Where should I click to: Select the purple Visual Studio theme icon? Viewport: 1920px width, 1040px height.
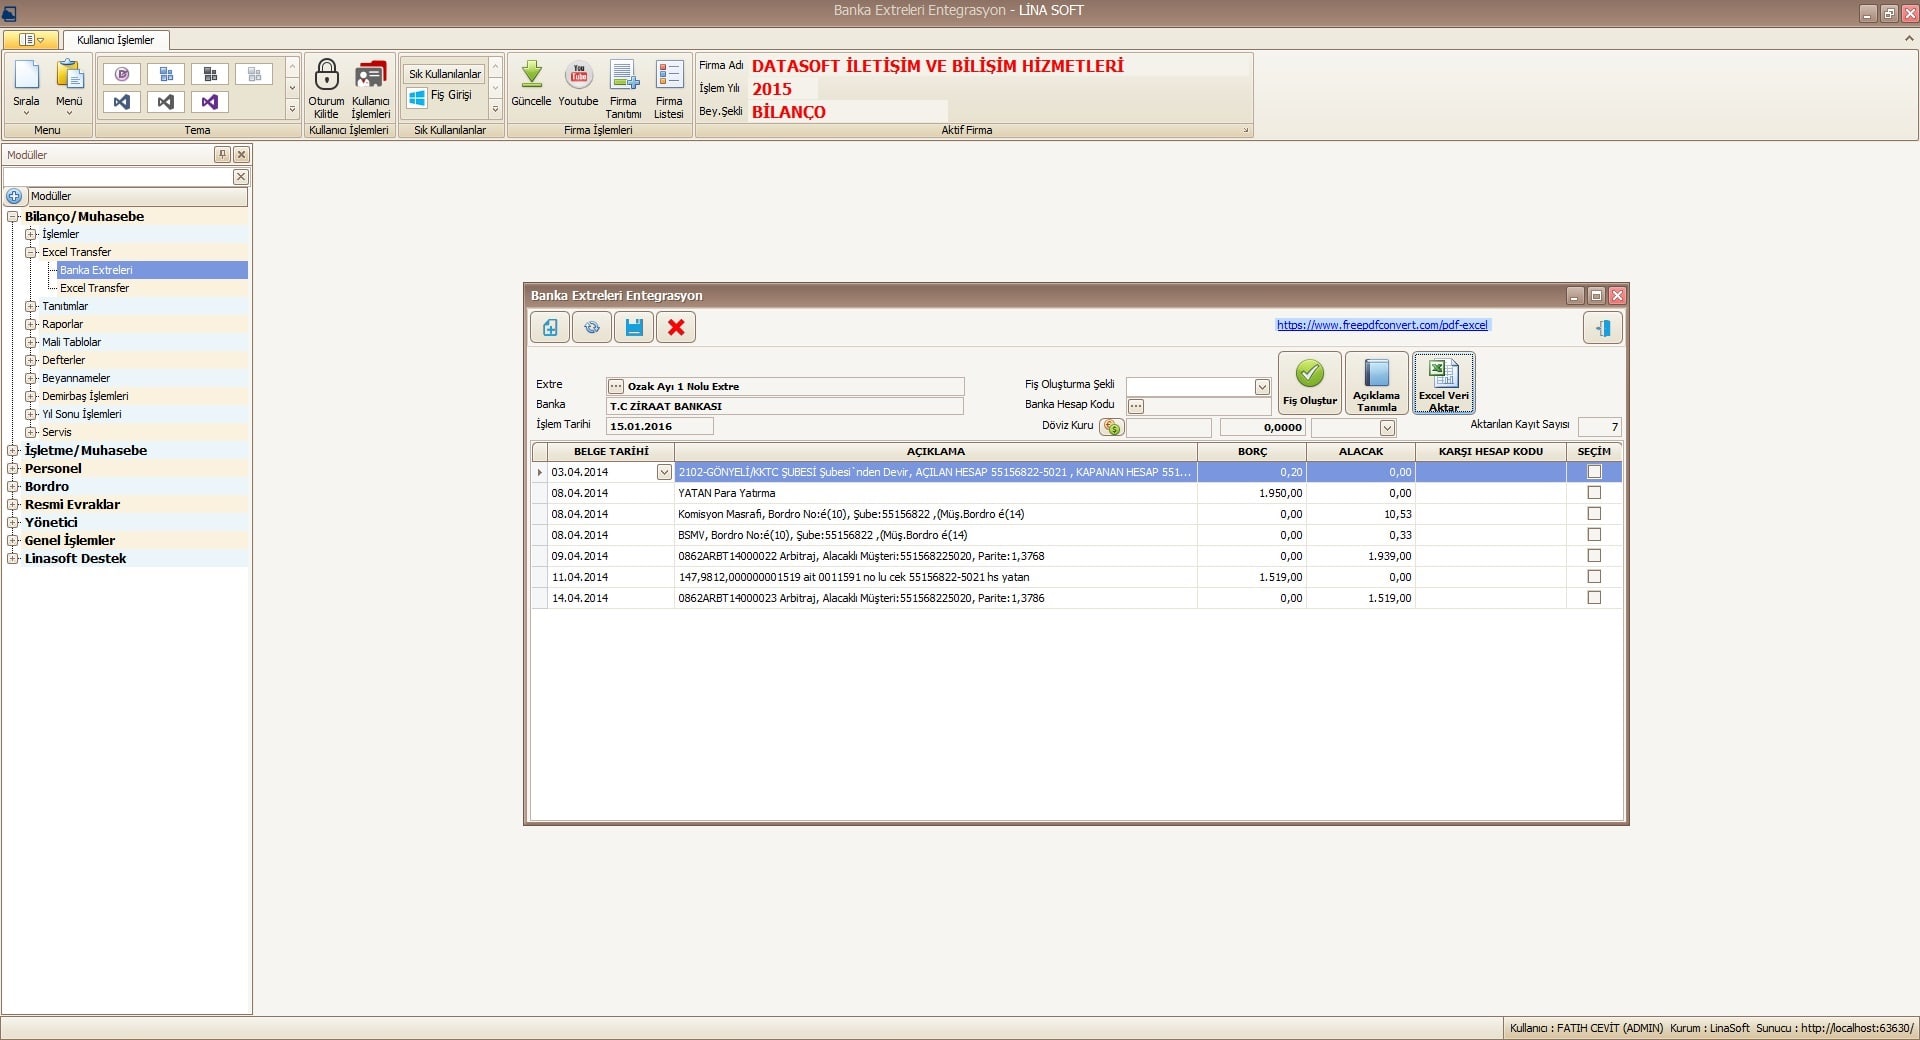[x=210, y=102]
